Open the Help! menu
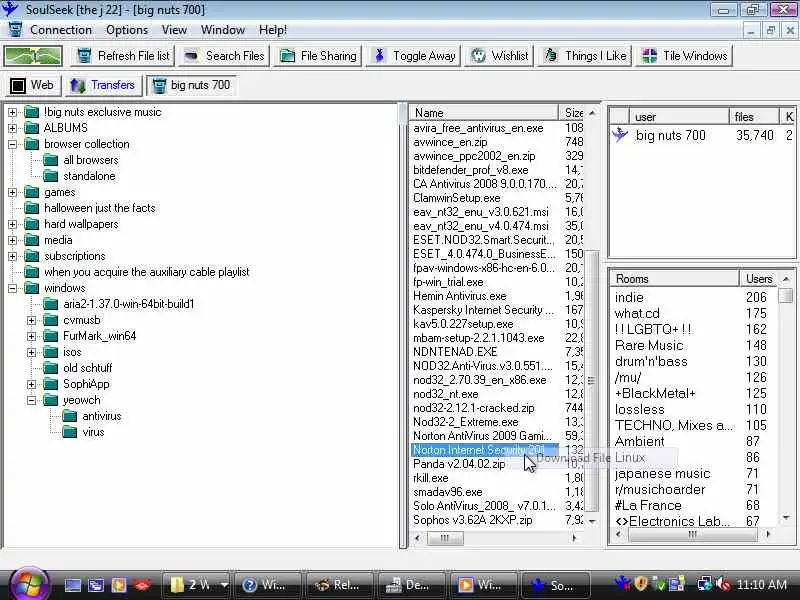This screenshot has width=800, height=600. point(273,30)
